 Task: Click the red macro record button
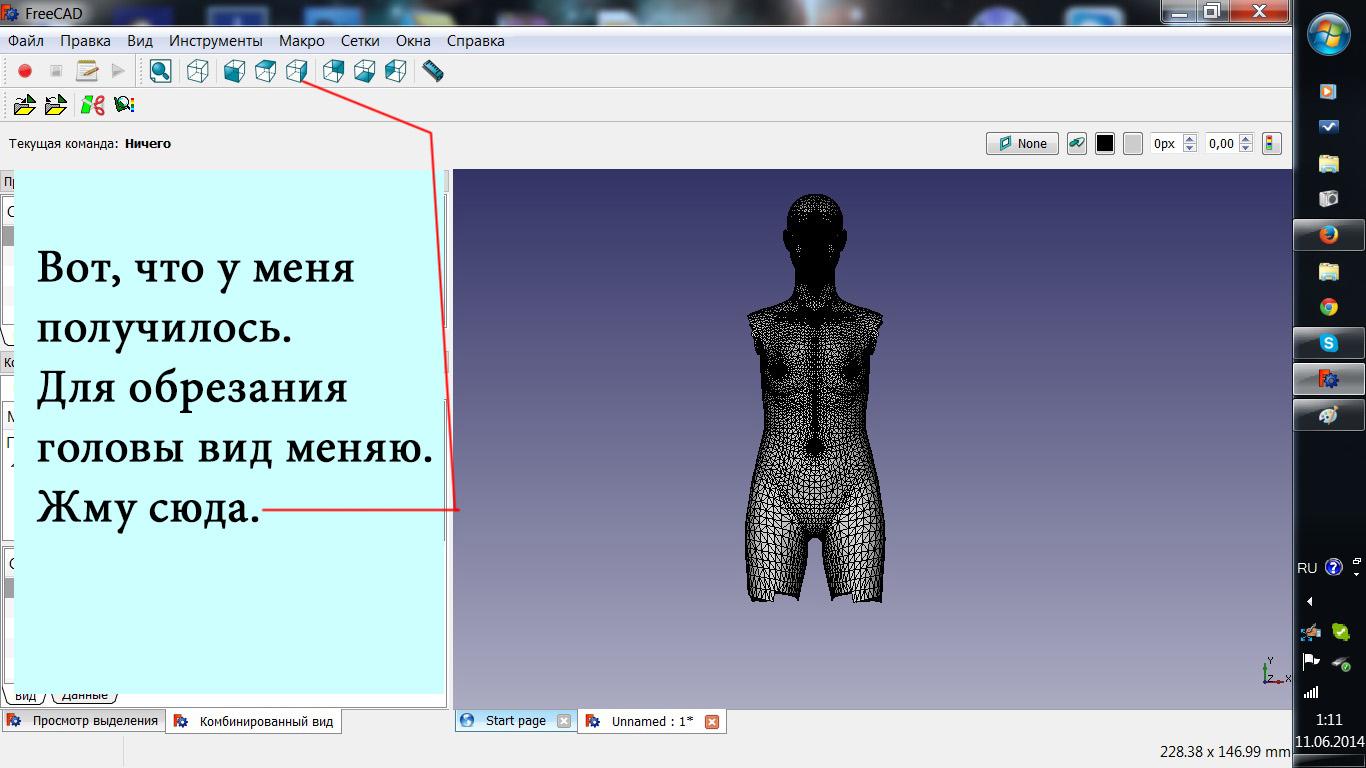[x=25, y=71]
